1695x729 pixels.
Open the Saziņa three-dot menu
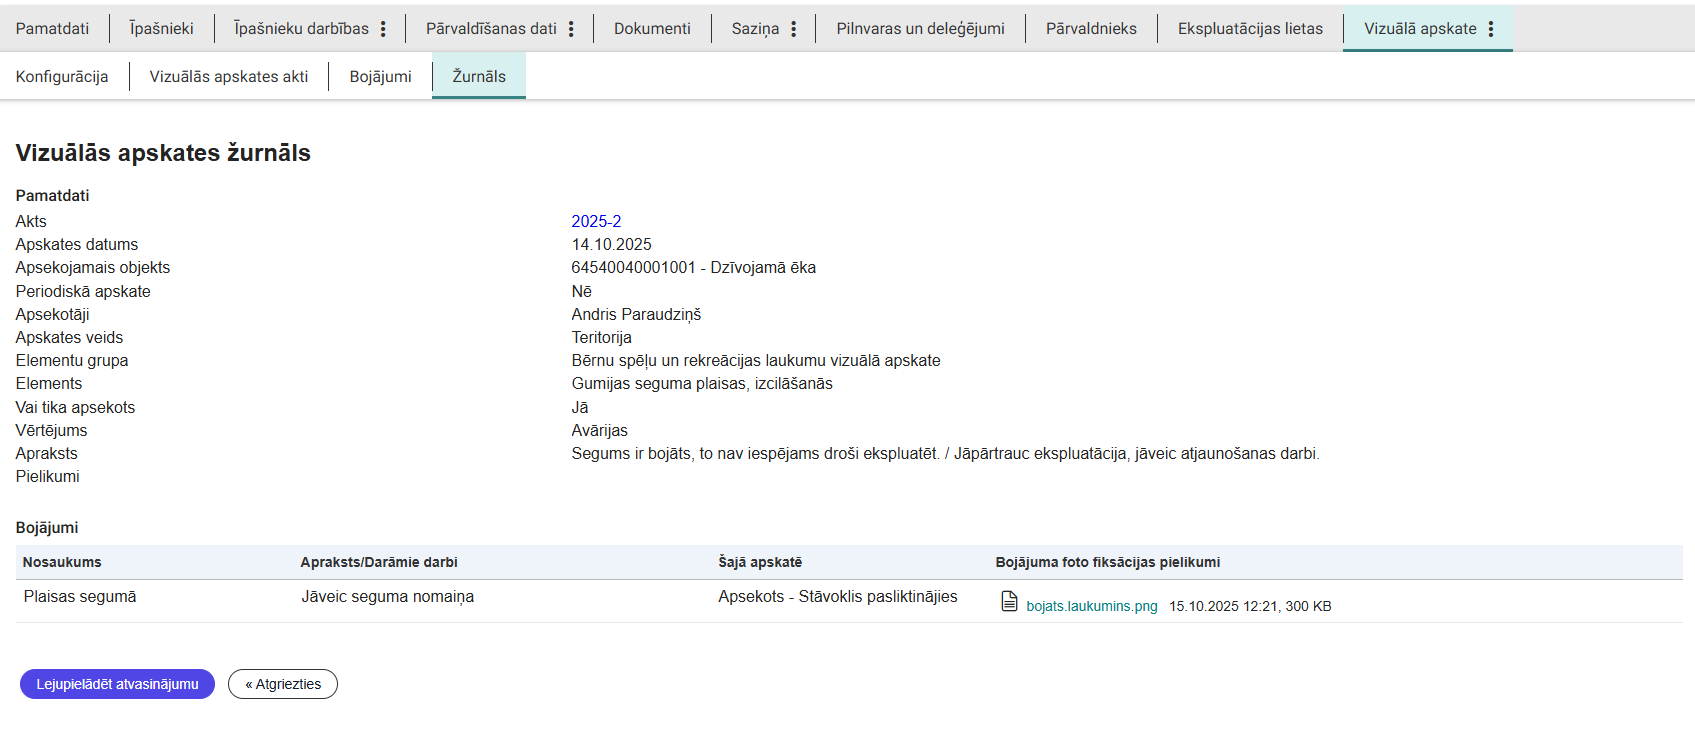794,29
